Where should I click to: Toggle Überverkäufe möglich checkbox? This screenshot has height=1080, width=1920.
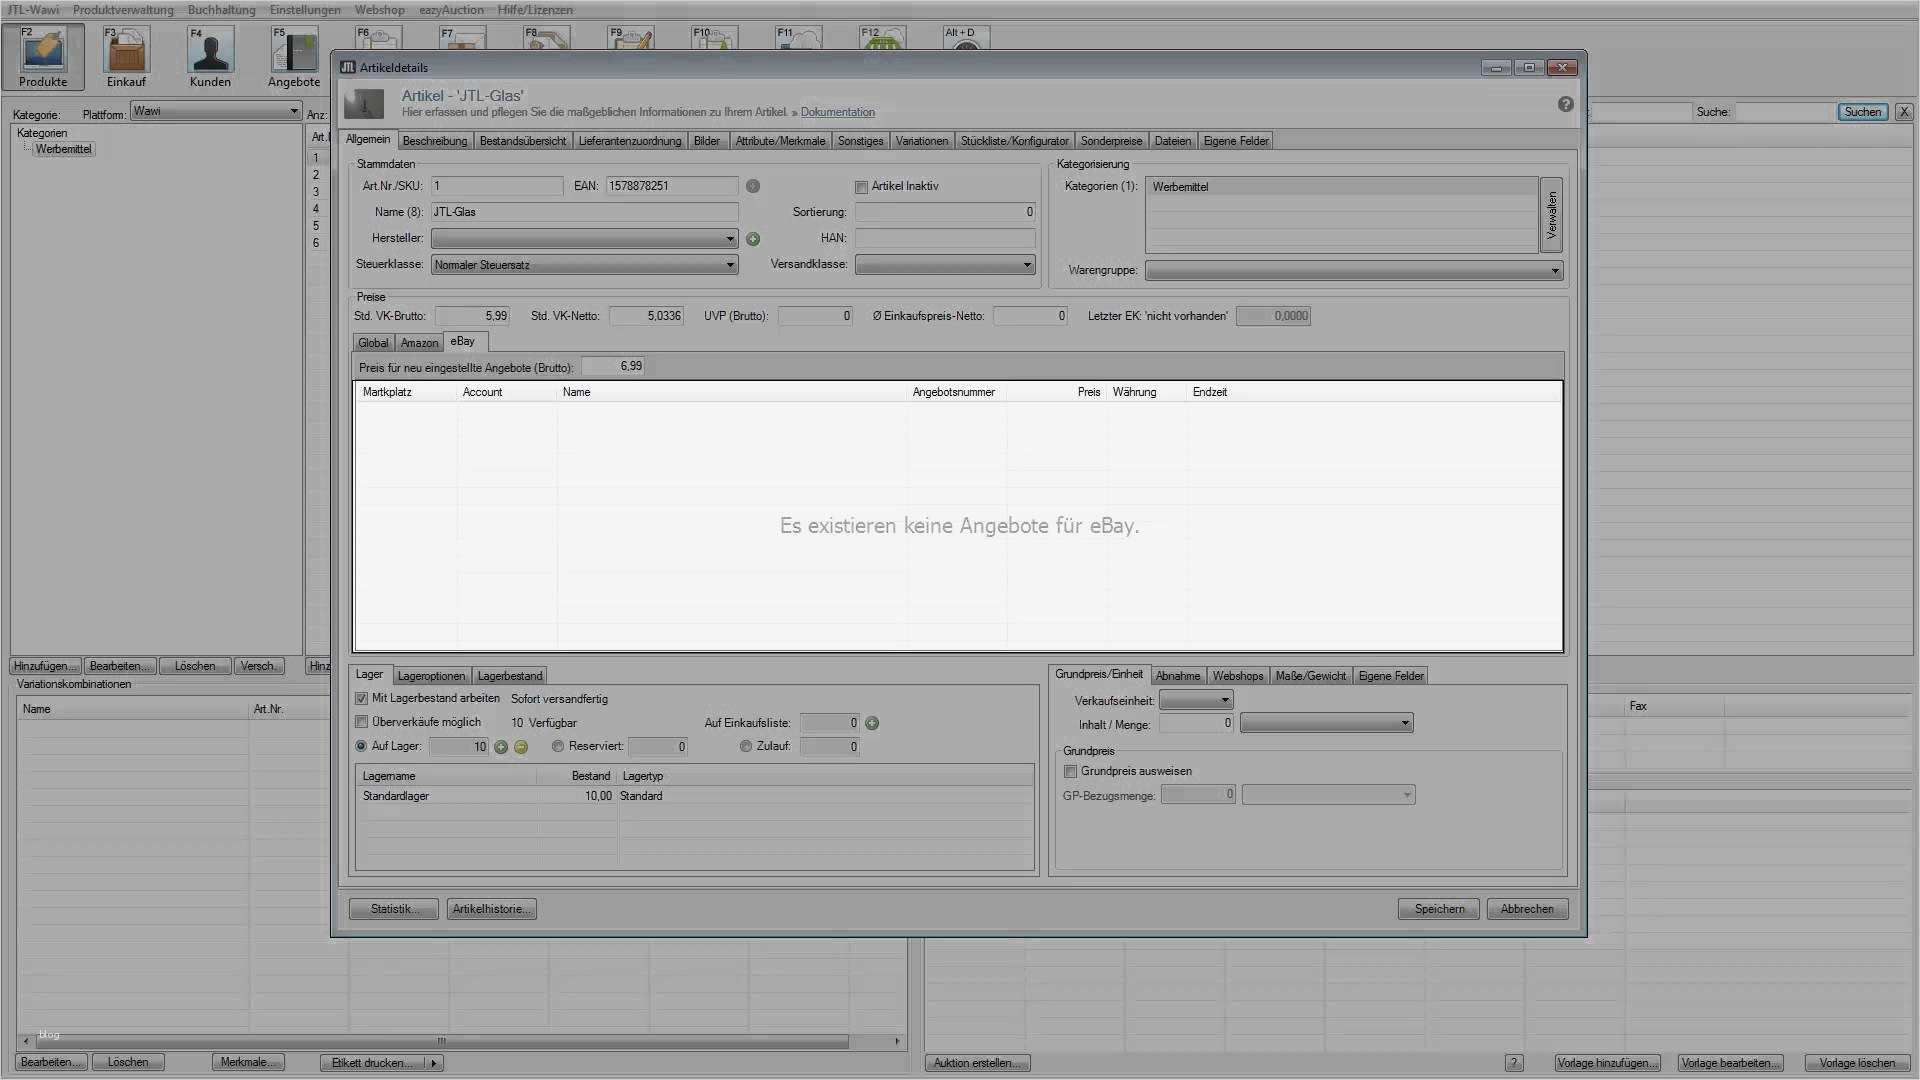pos(362,722)
